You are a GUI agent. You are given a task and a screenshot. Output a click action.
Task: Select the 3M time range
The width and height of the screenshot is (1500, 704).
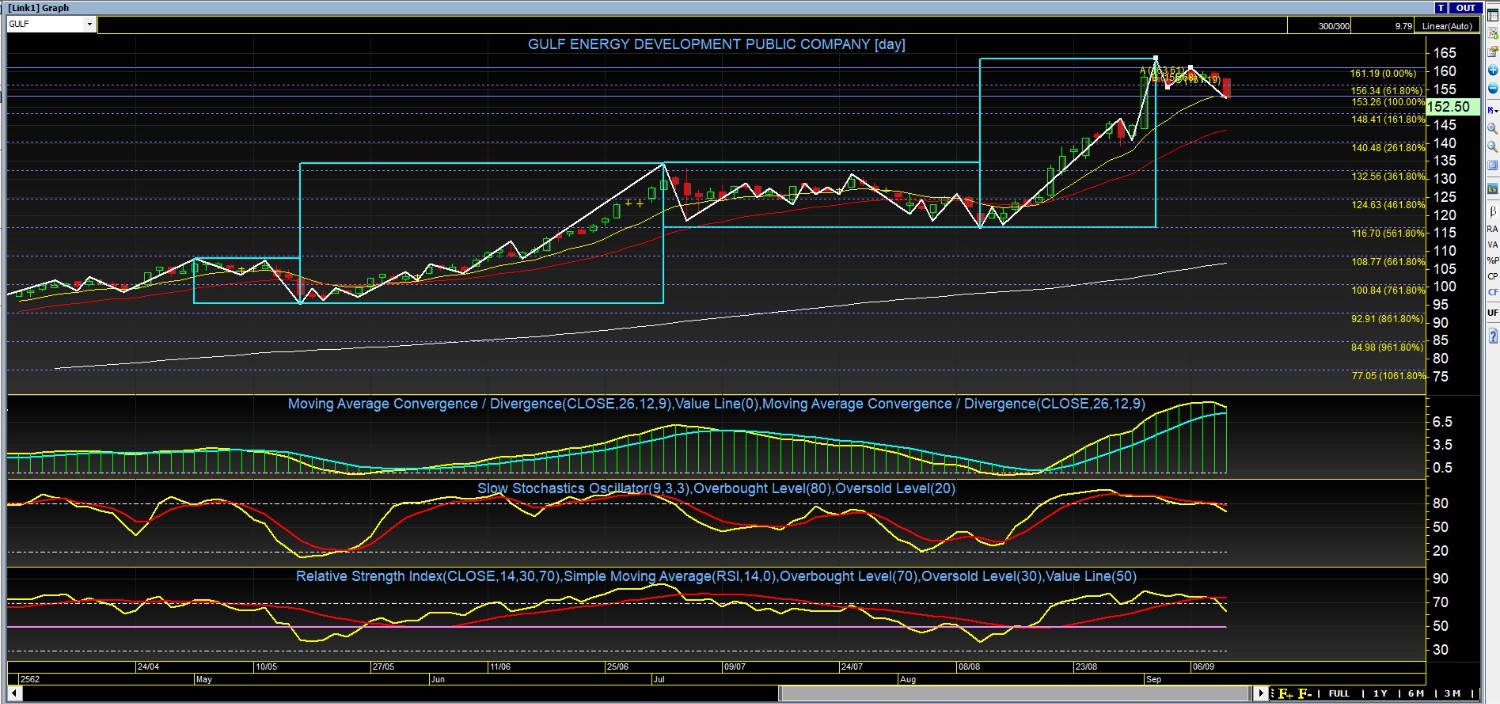[x=1452, y=693]
